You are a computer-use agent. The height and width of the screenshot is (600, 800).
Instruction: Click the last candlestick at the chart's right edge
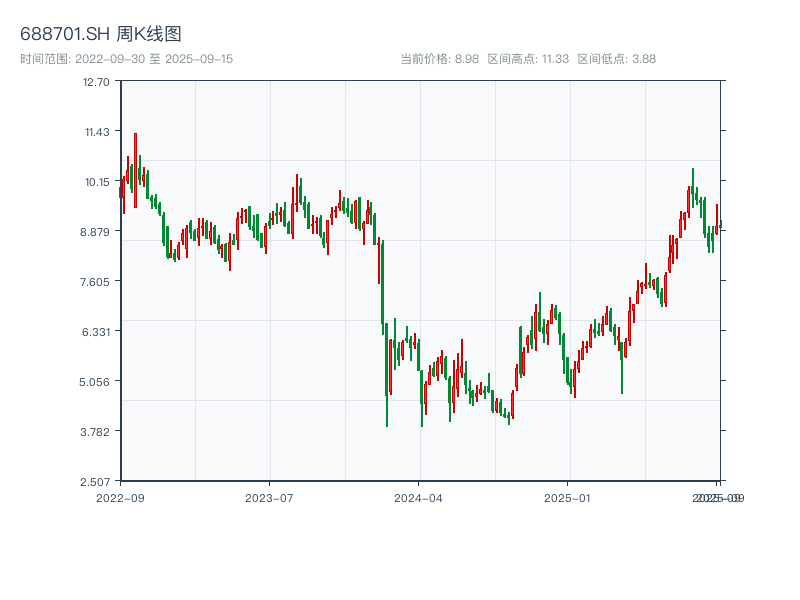[719, 224]
